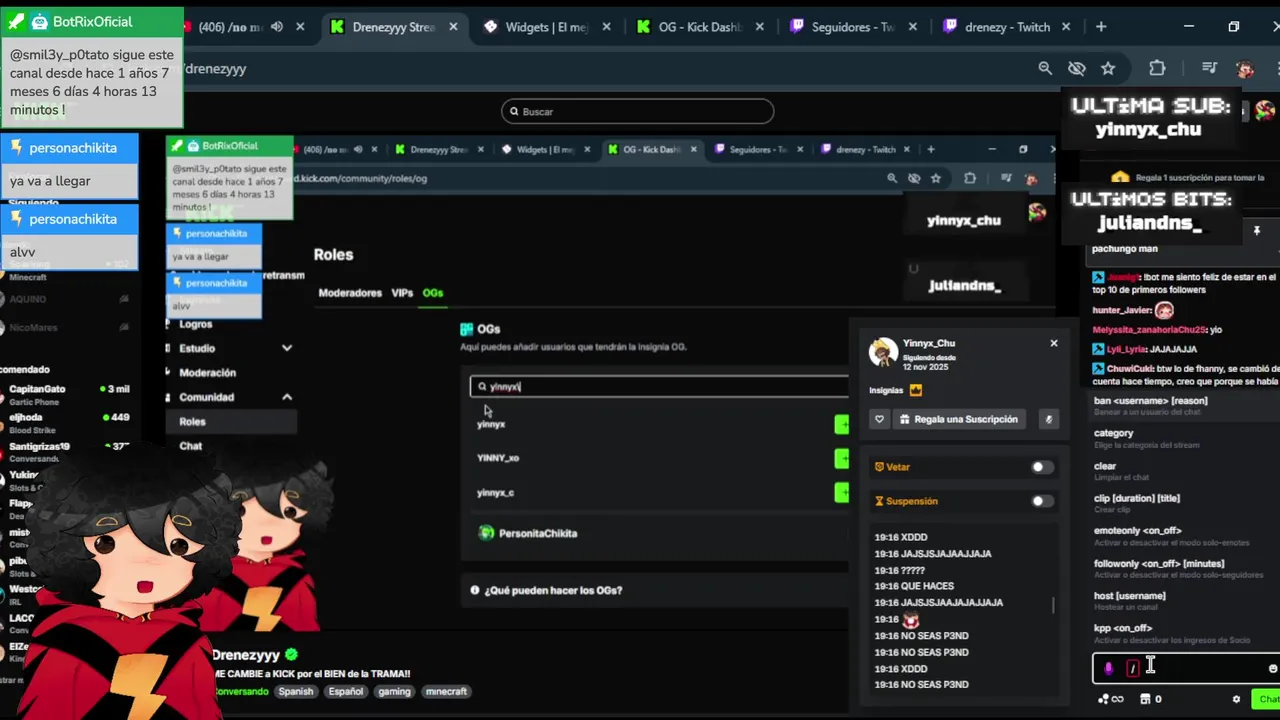Switch to OG - Kick Dashboard browser tab
This screenshot has width=1280, height=720.
tap(700, 27)
